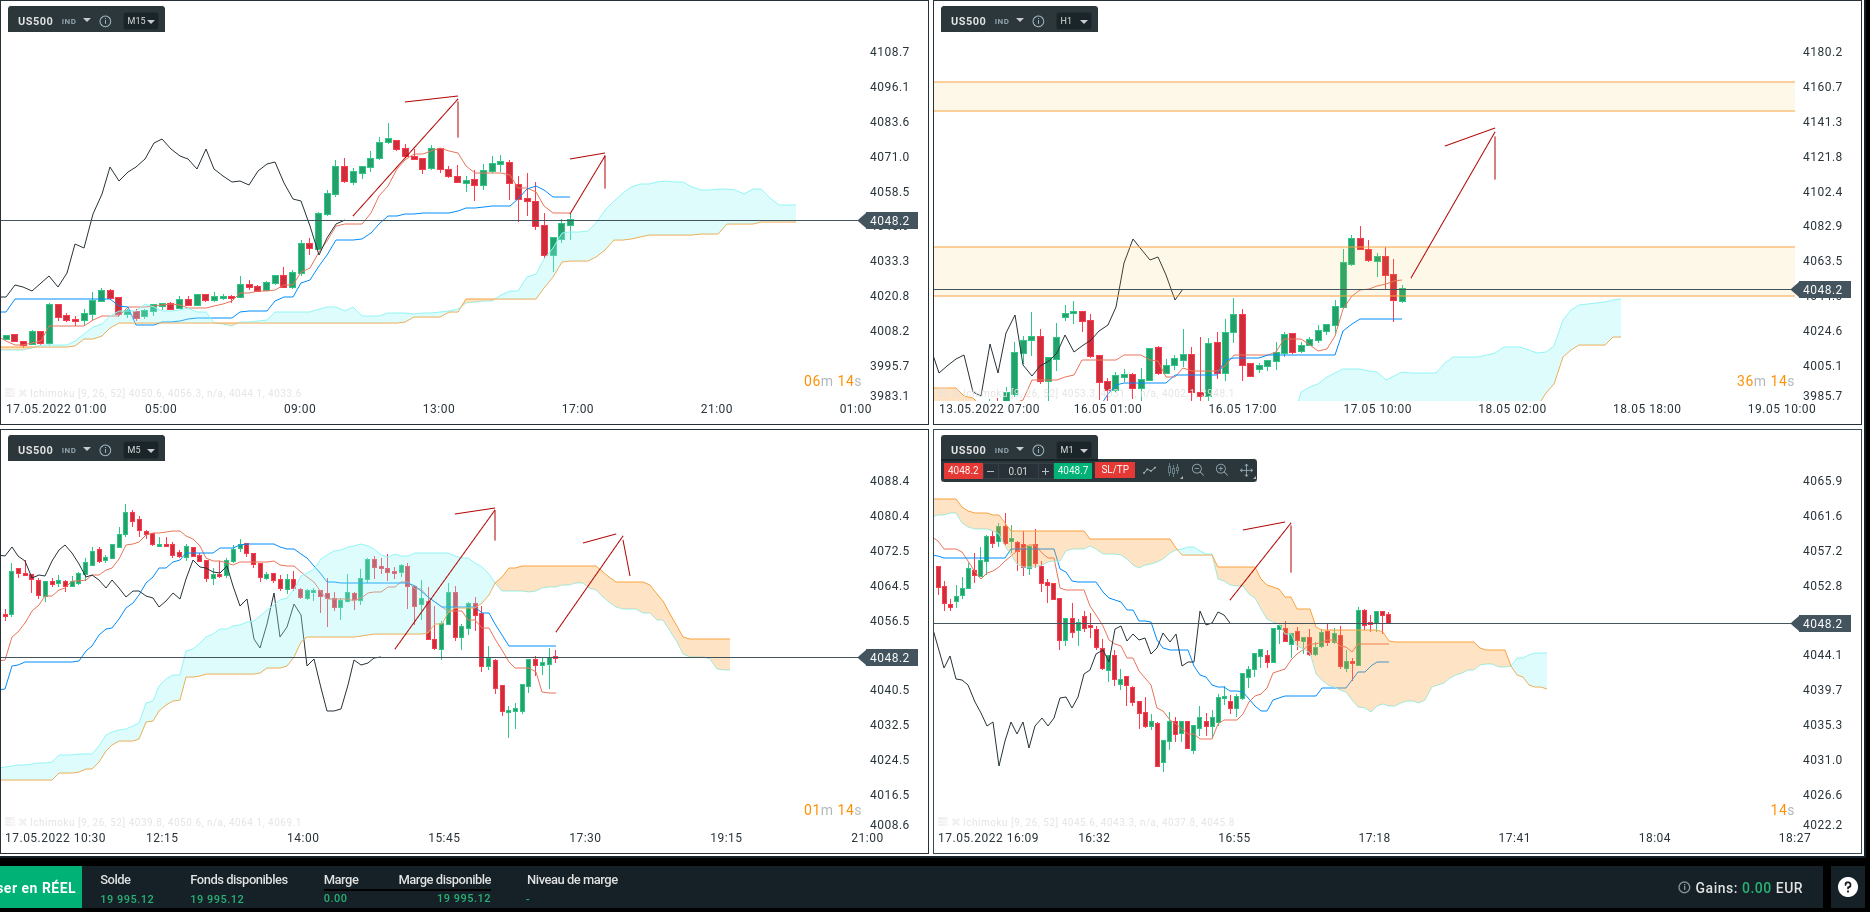The image size is (1870, 912).
Task: Click the 0.01 volume input field
Action: (x=1018, y=471)
